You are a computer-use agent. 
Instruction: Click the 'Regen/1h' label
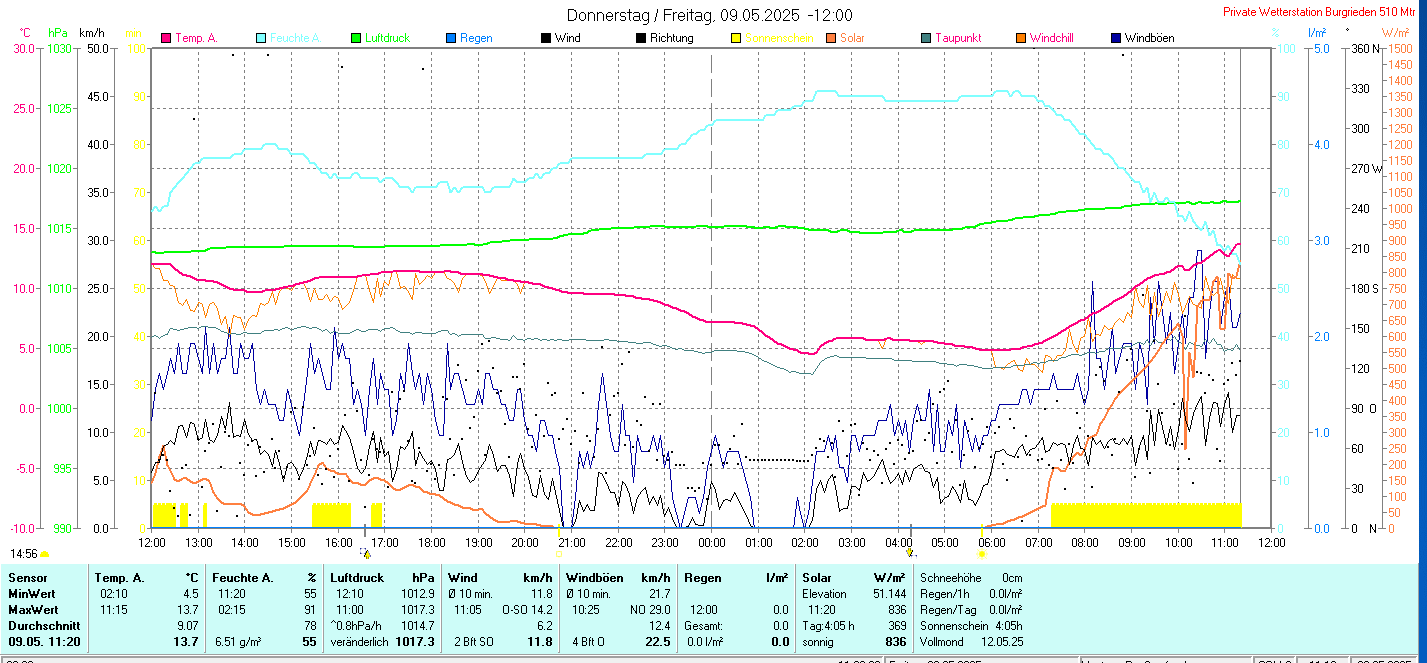point(944,594)
